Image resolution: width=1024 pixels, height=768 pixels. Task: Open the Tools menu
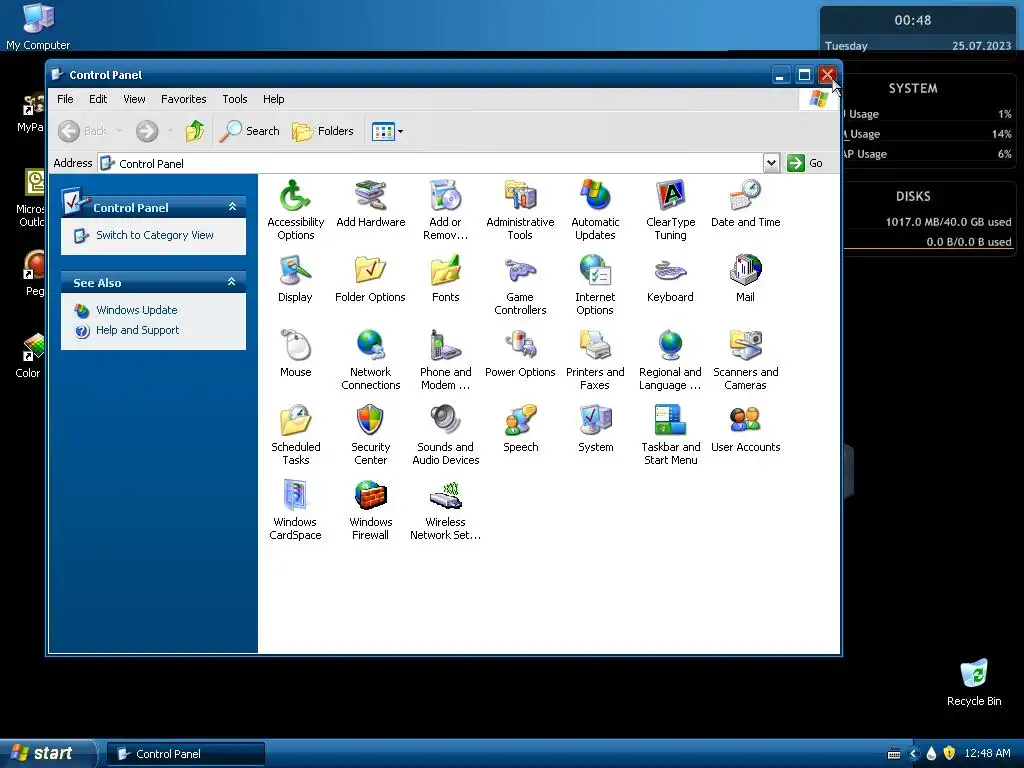pos(234,99)
